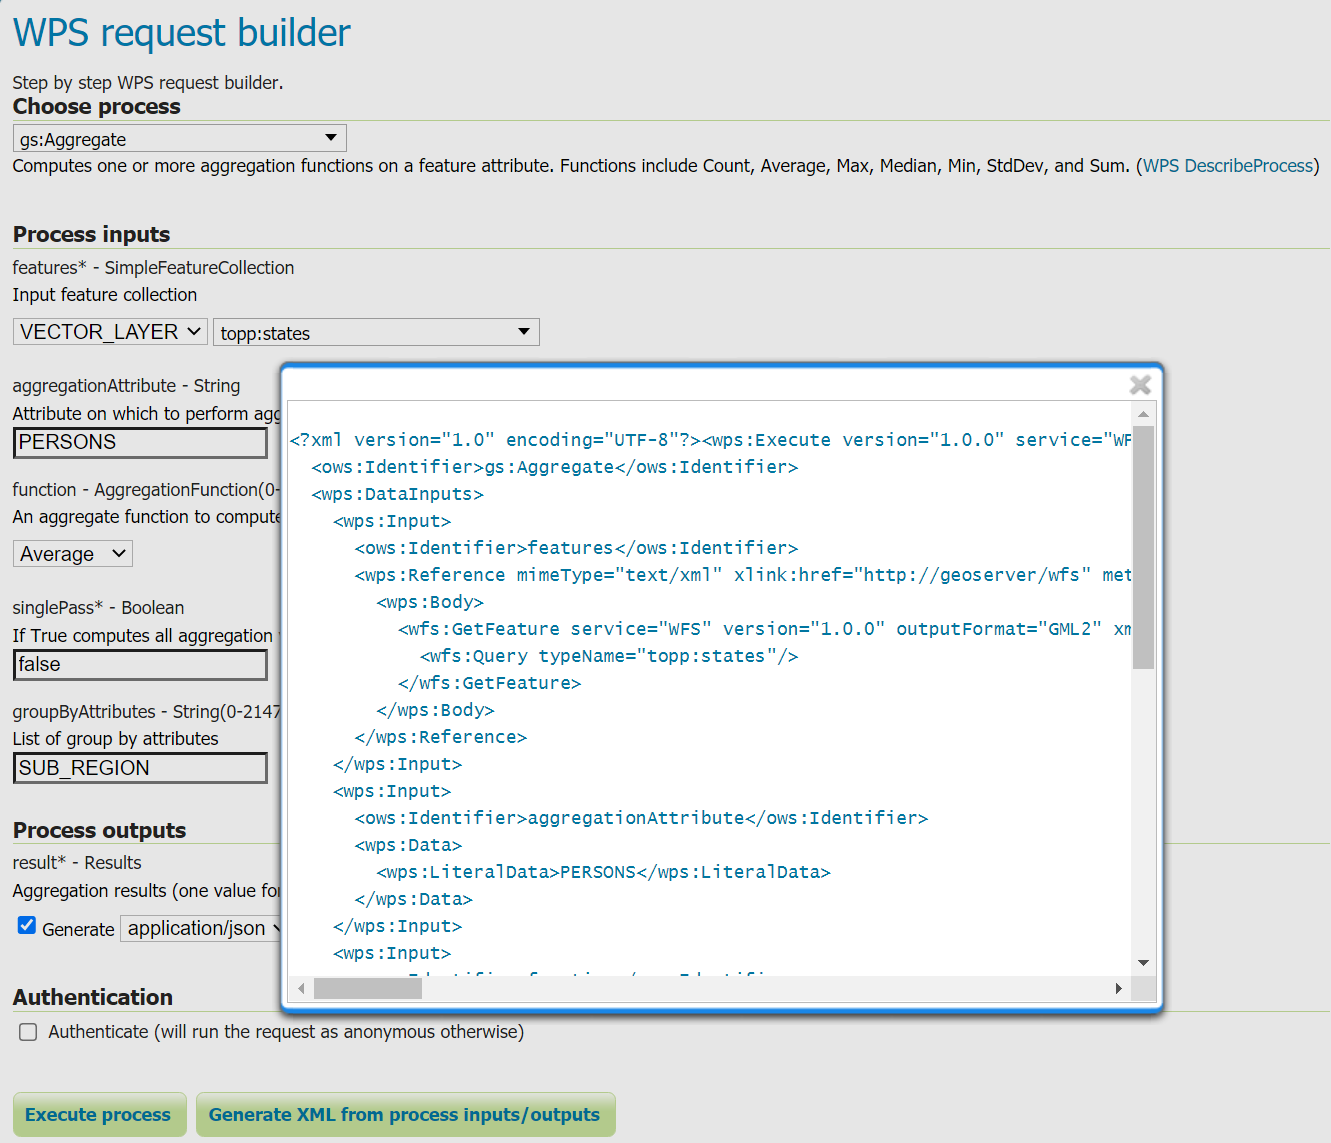
Task: Click the singlePass field containing false
Action: [140, 665]
